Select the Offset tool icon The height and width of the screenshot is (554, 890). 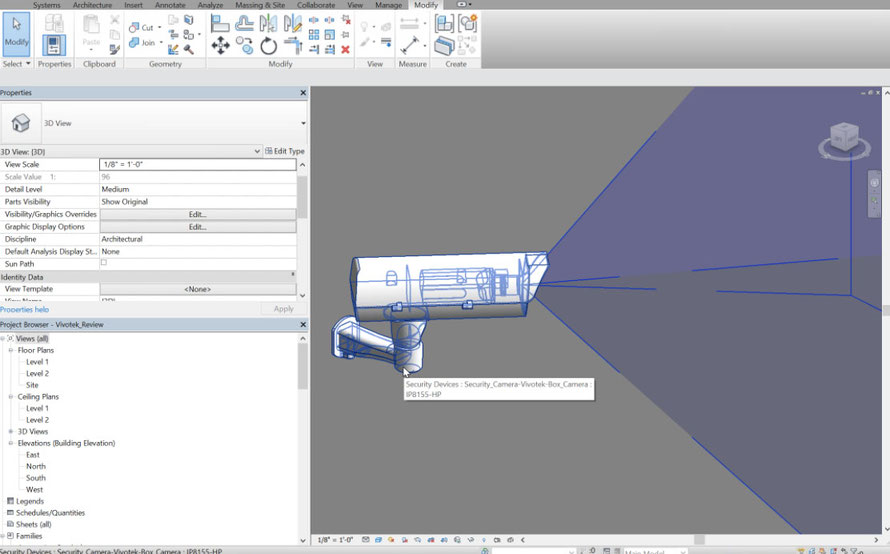click(x=244, y=23)
